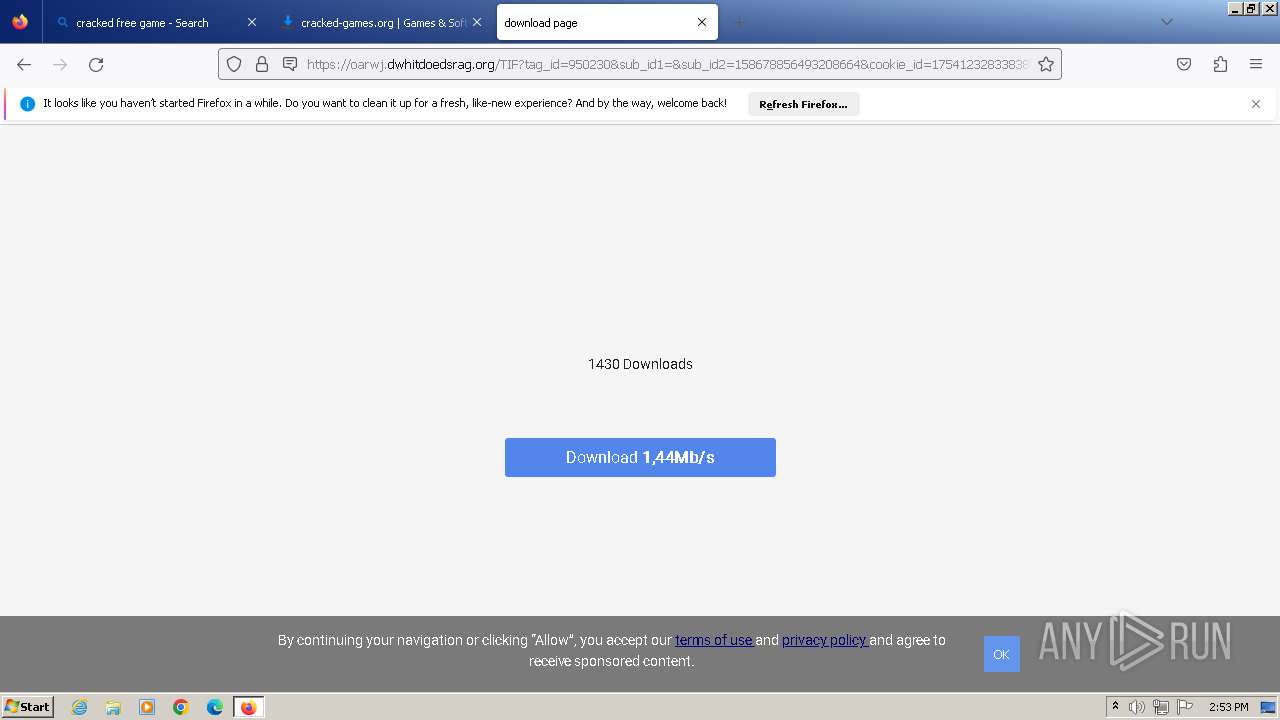Screen dimensions: 1280x720
Task: Click the Download 1,44Mb/s button
Action: click(x=640, y=457)
